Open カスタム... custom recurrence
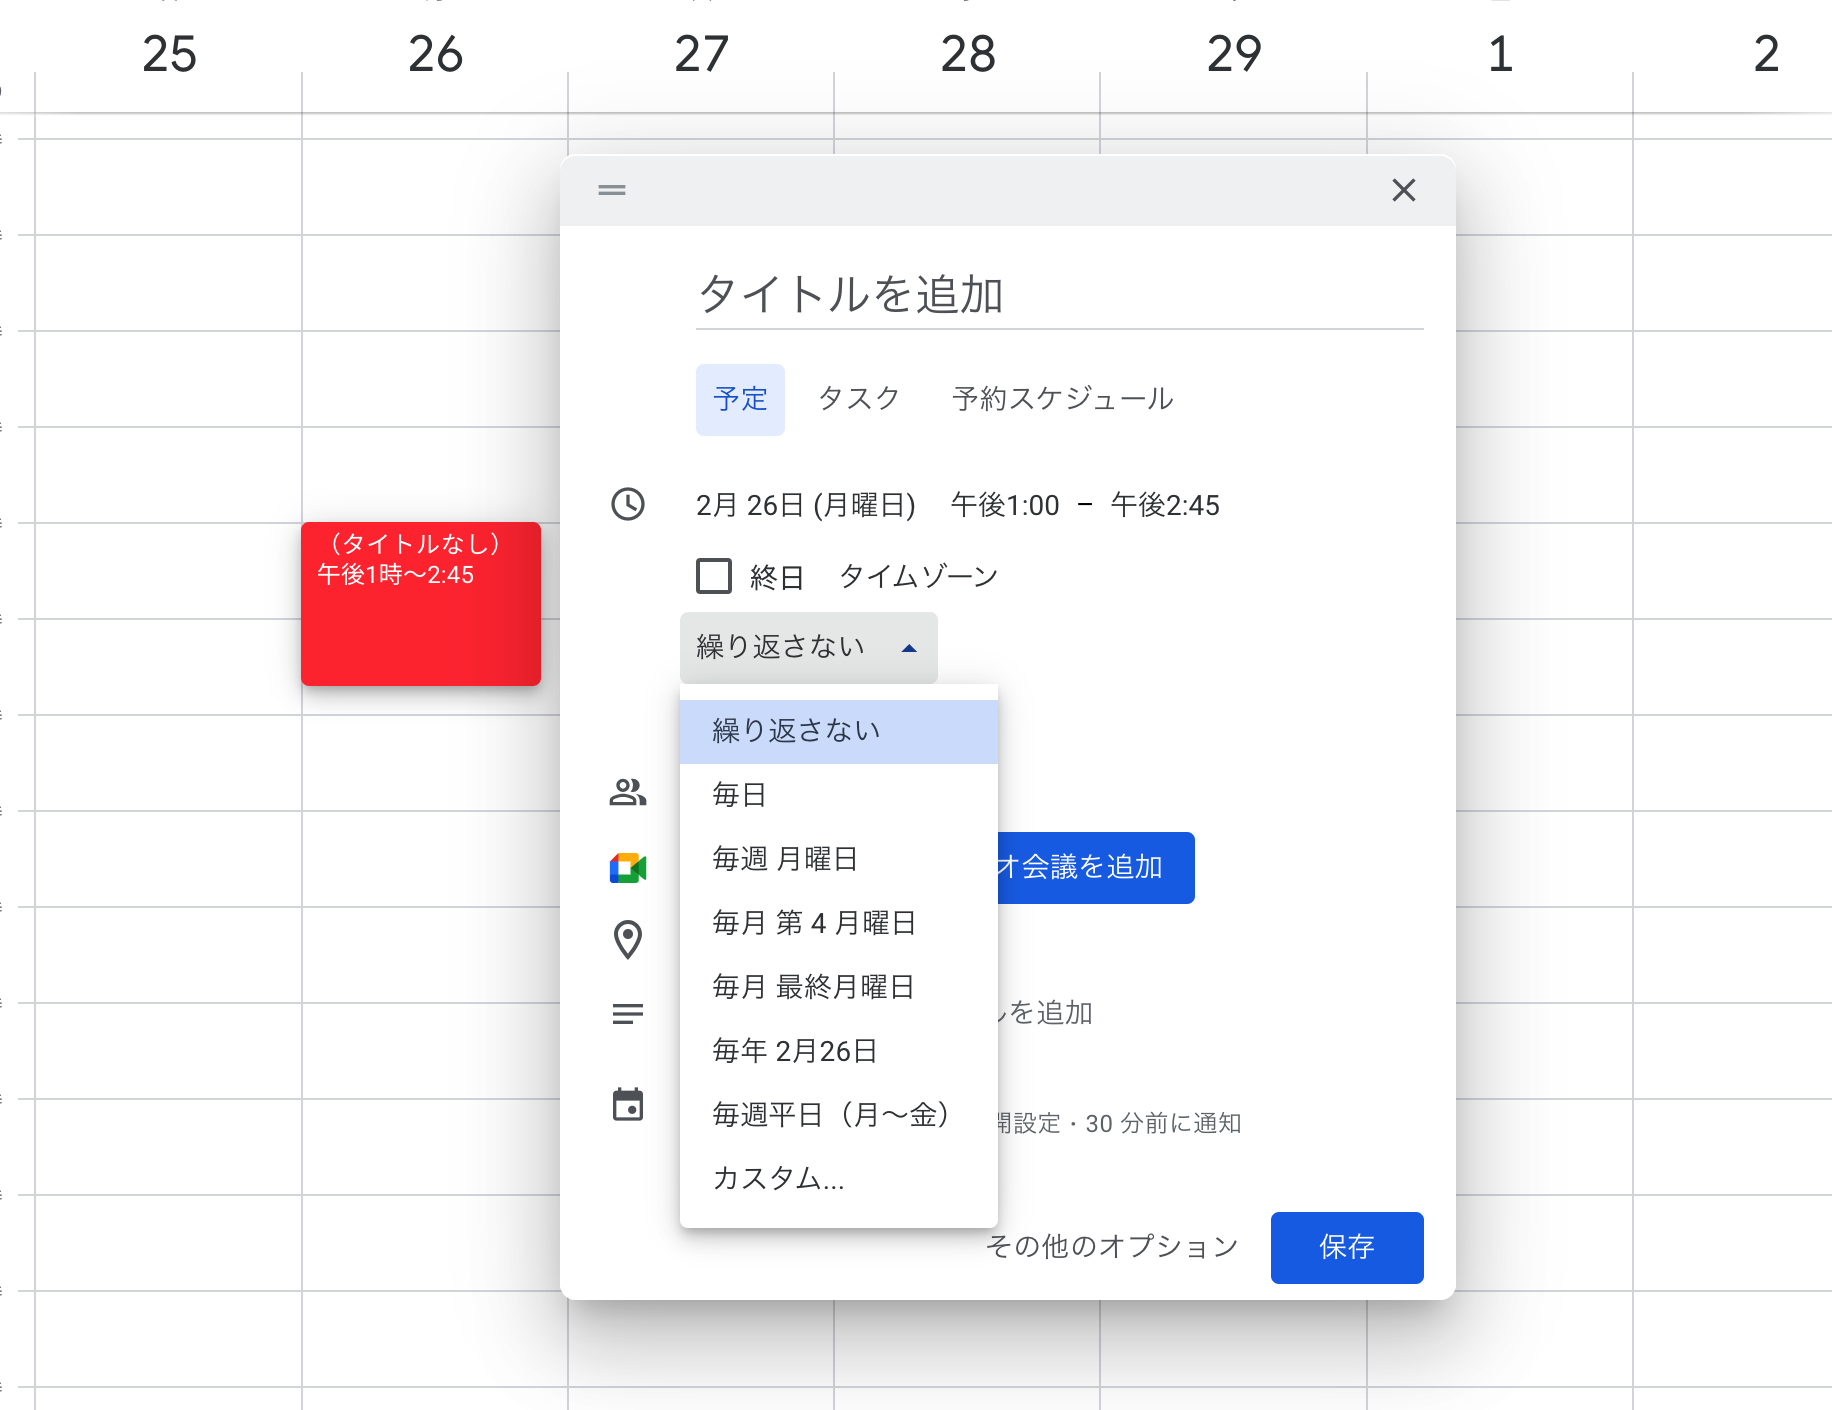The height and width of the screenshot is (1410, 1832). click(839, 1180)
